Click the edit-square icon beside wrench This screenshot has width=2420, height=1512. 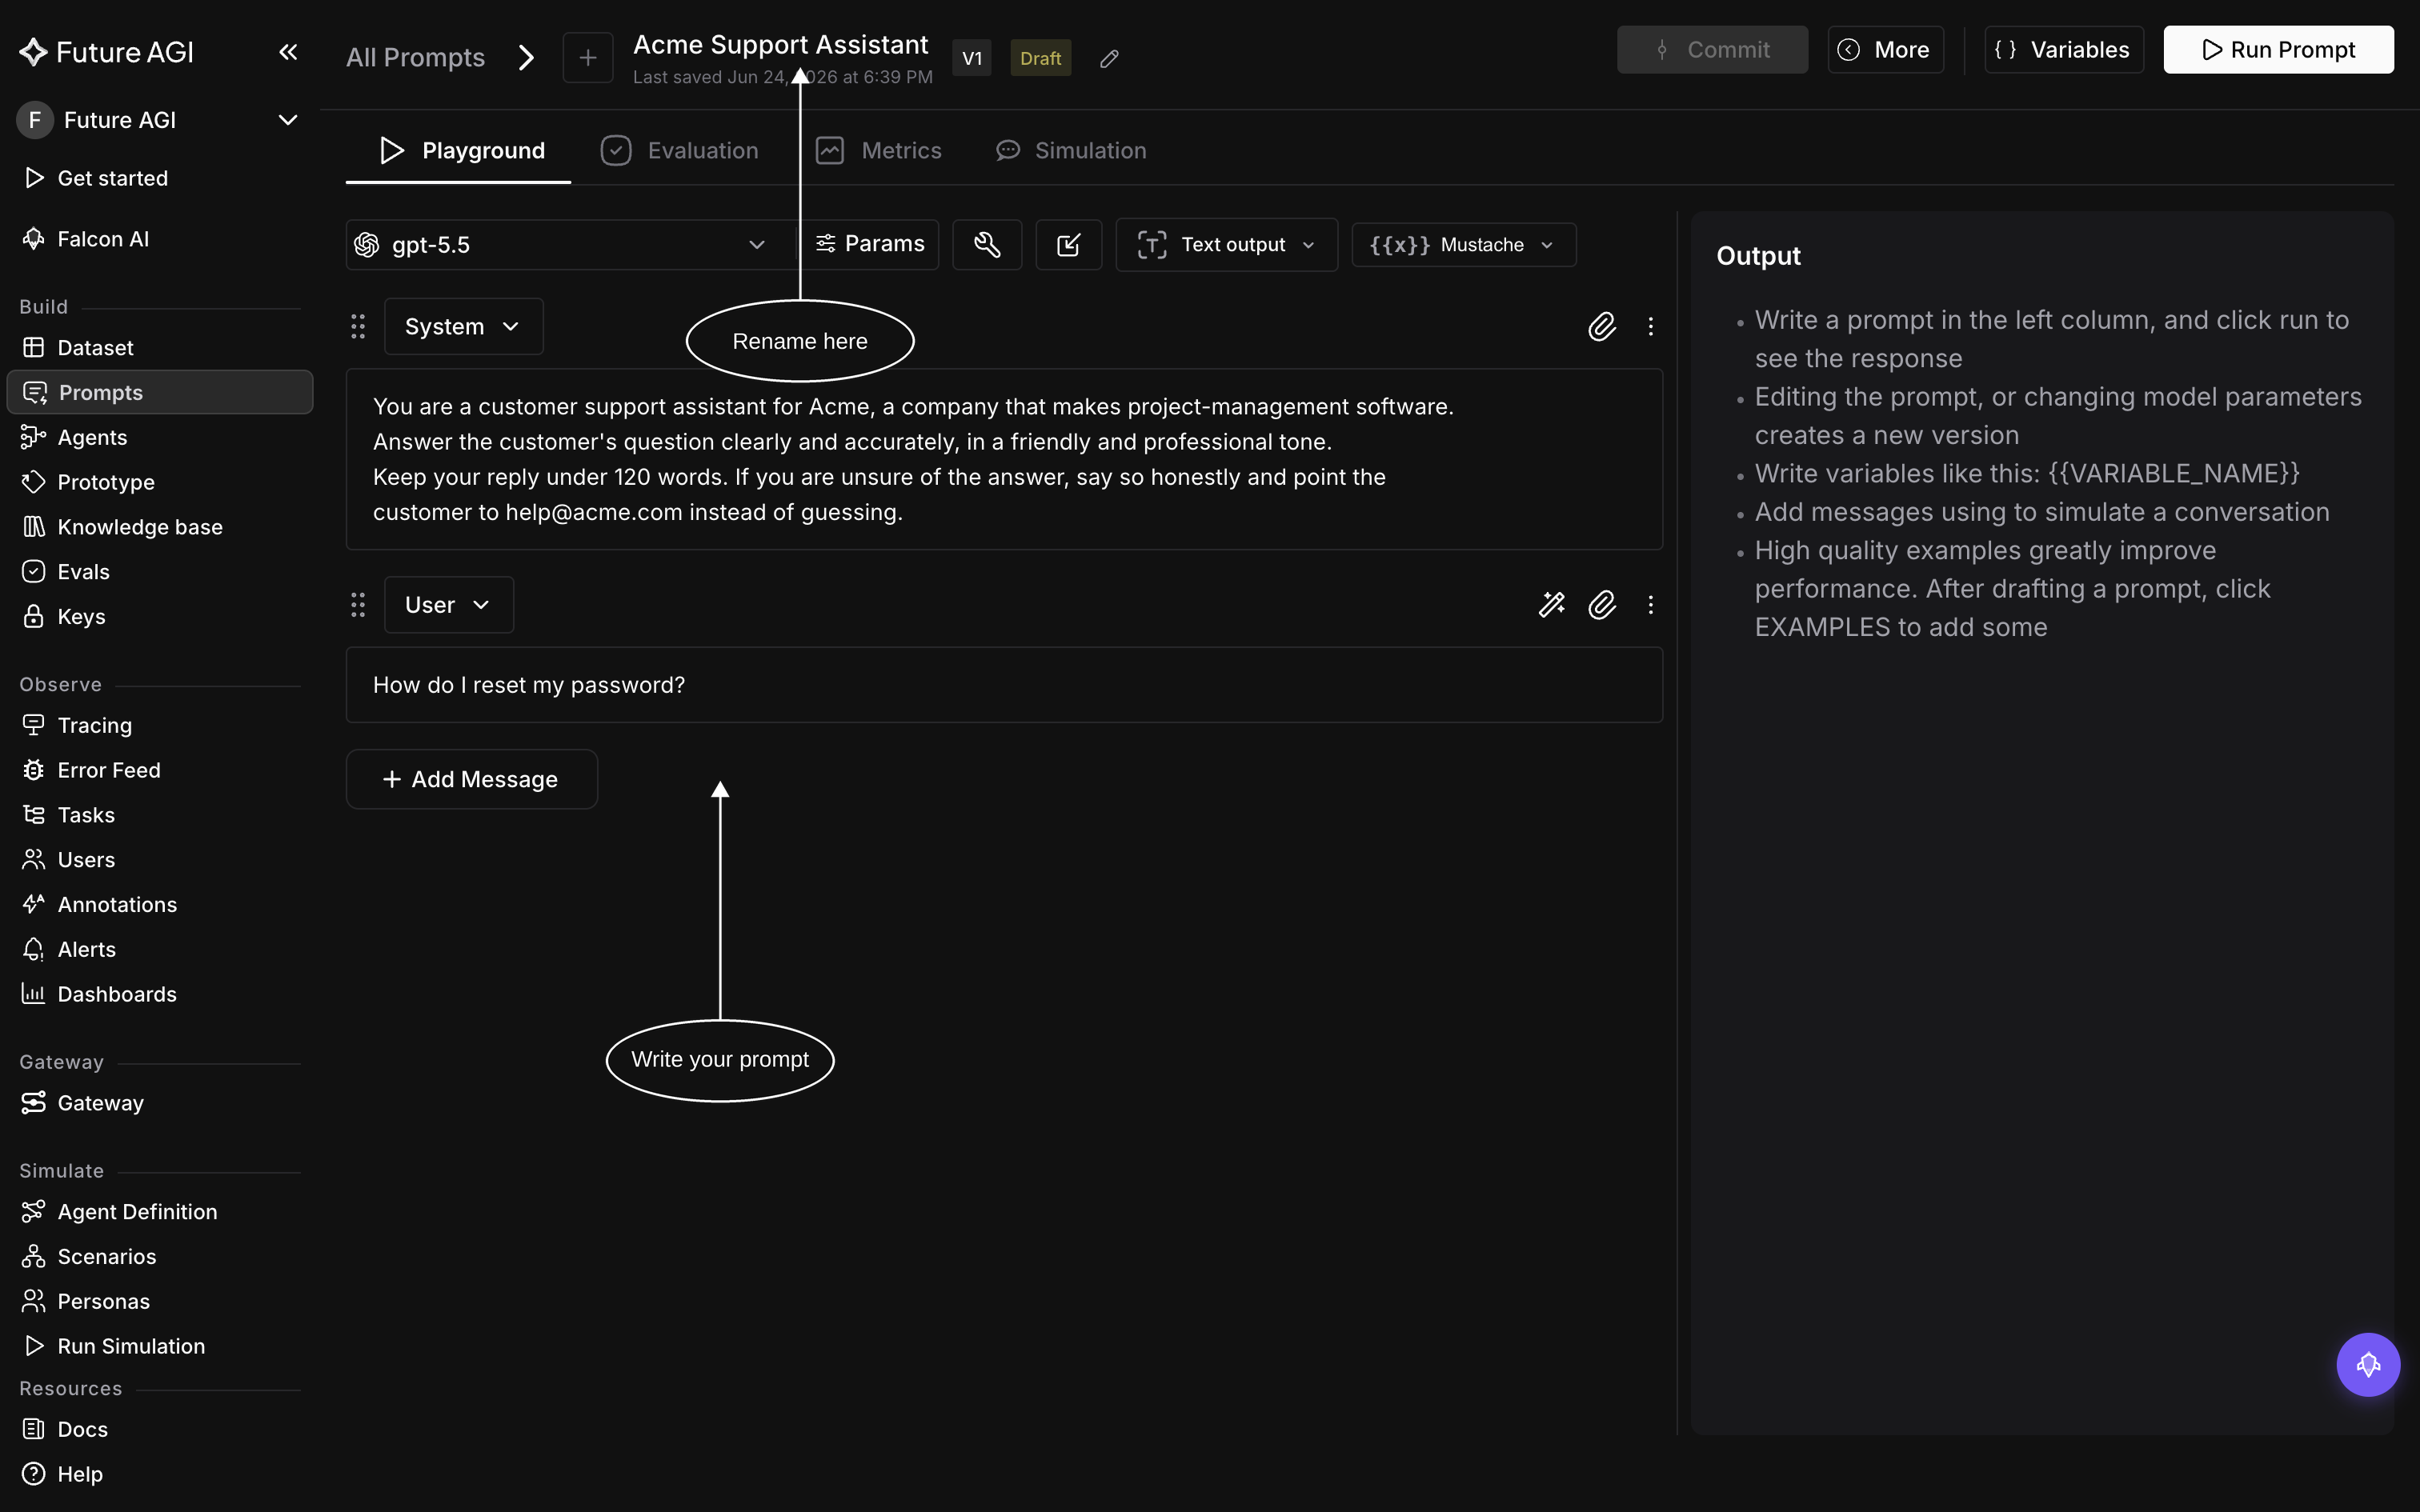(1068, 245)
